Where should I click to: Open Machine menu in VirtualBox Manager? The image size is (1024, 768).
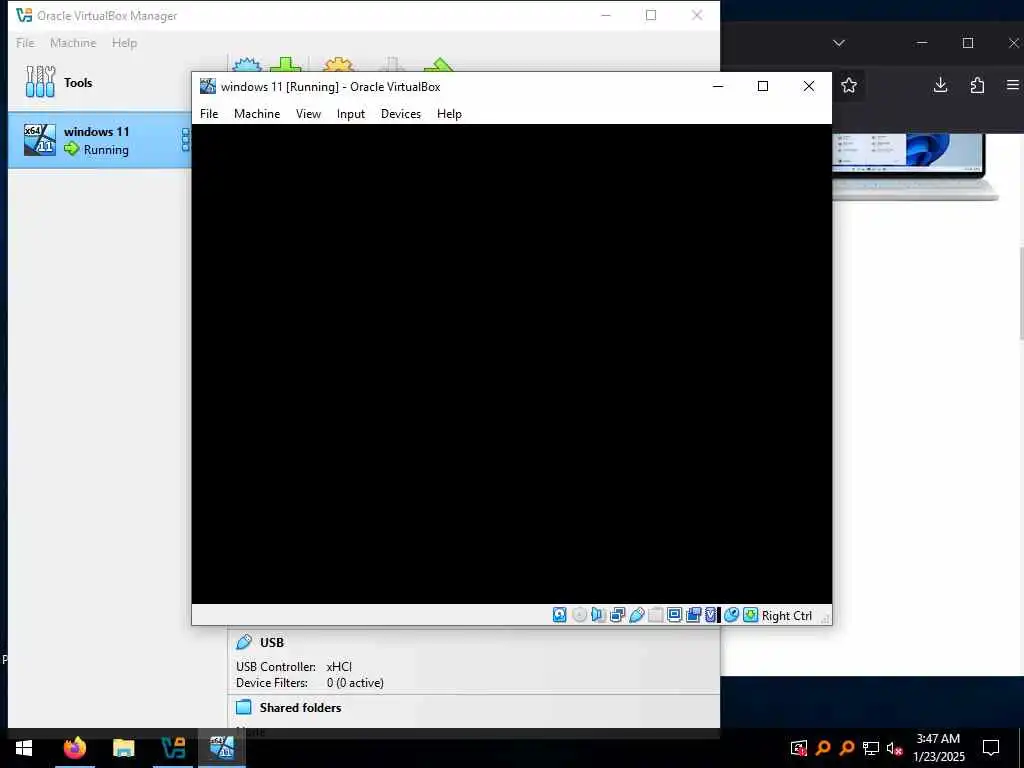click(x=73, y=43)
